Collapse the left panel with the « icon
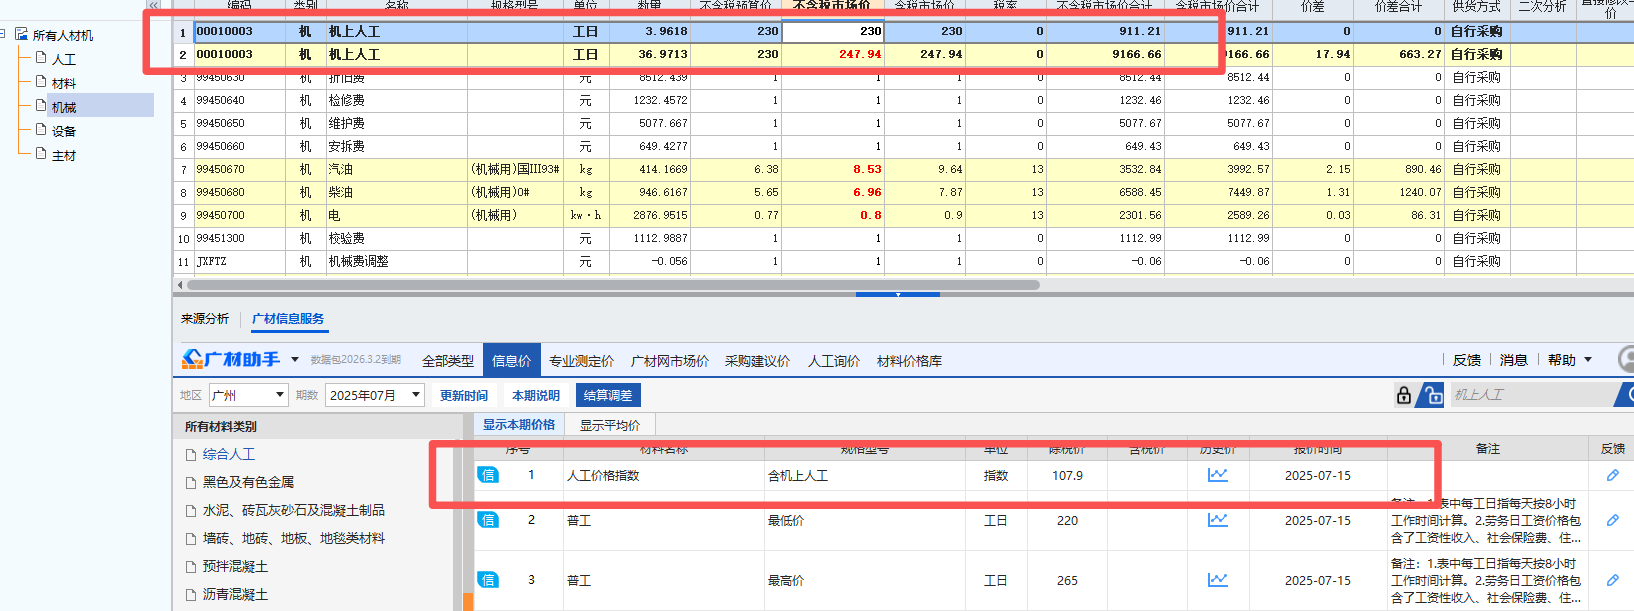 point(153,5)
